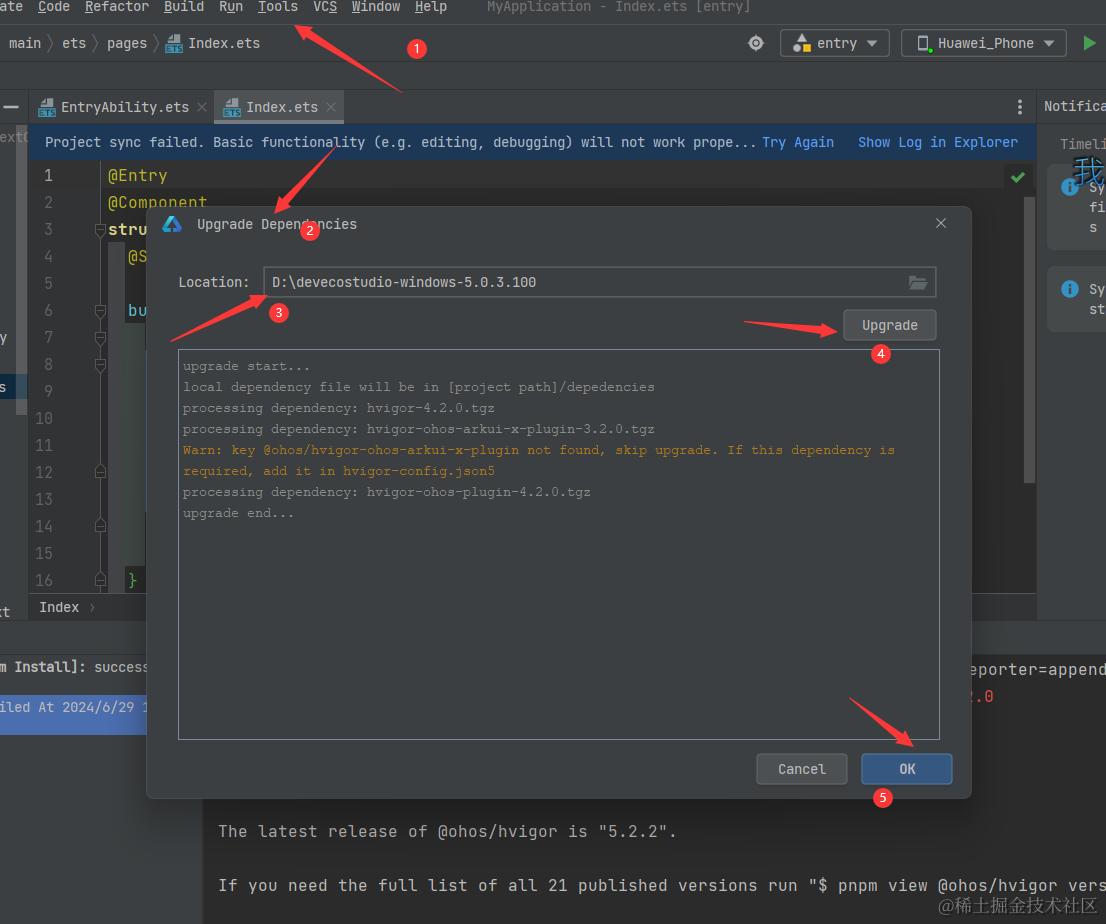Open the Refactor menu
This screenshot has height=924, width=1106.
[x=116, y=6]
